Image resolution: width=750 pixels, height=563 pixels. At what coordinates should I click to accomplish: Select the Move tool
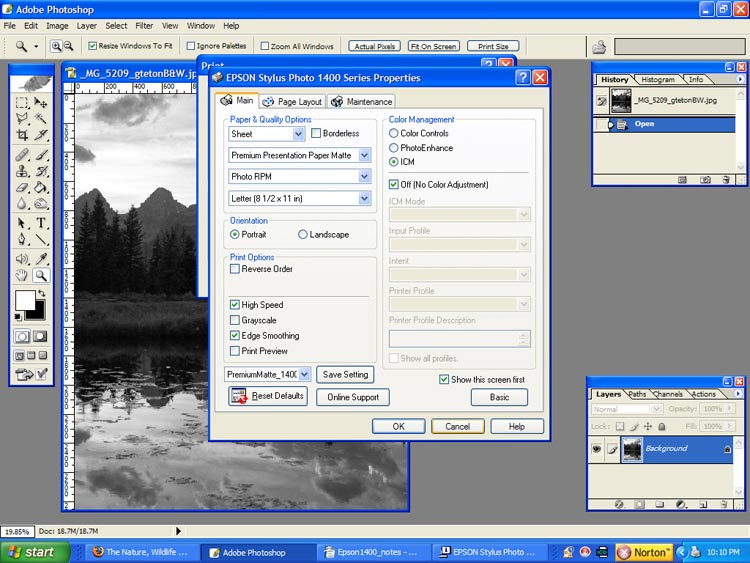41,102
